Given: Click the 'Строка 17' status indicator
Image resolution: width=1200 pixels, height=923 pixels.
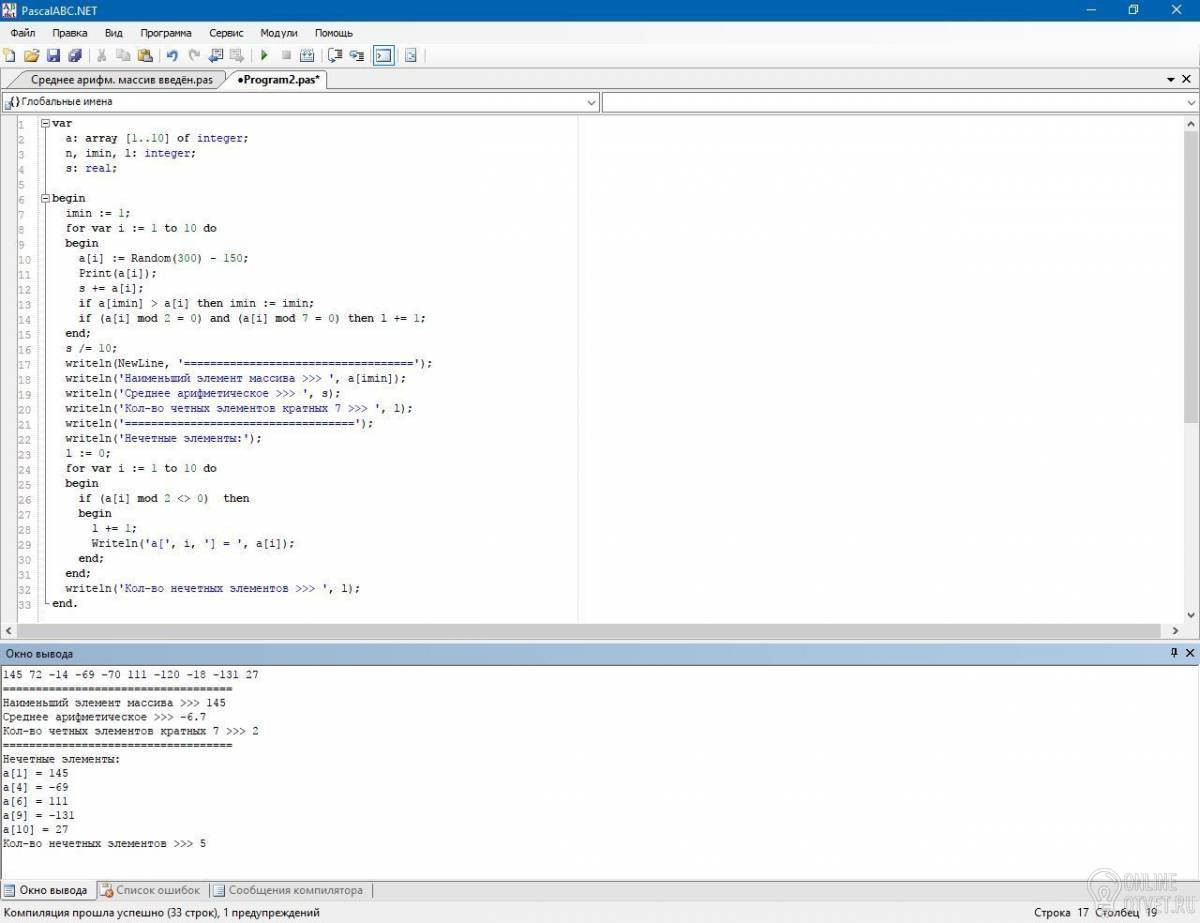Looking at the screenshot, I should (x=1062, y=912).
